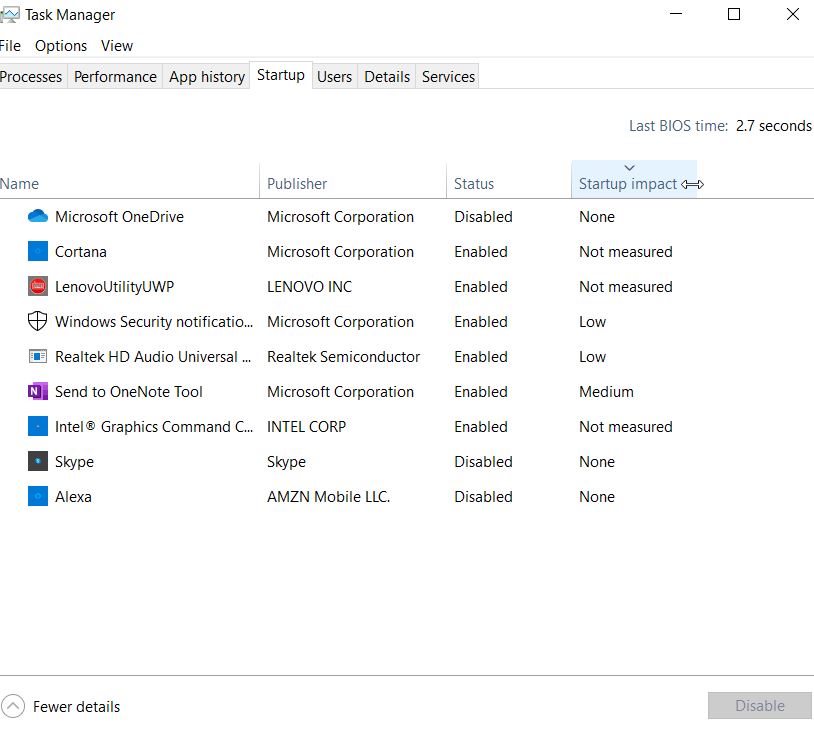Click OneDrive's Disabled status cell
The height and width of the screenshot is (730, 814).
click(483, 217)
